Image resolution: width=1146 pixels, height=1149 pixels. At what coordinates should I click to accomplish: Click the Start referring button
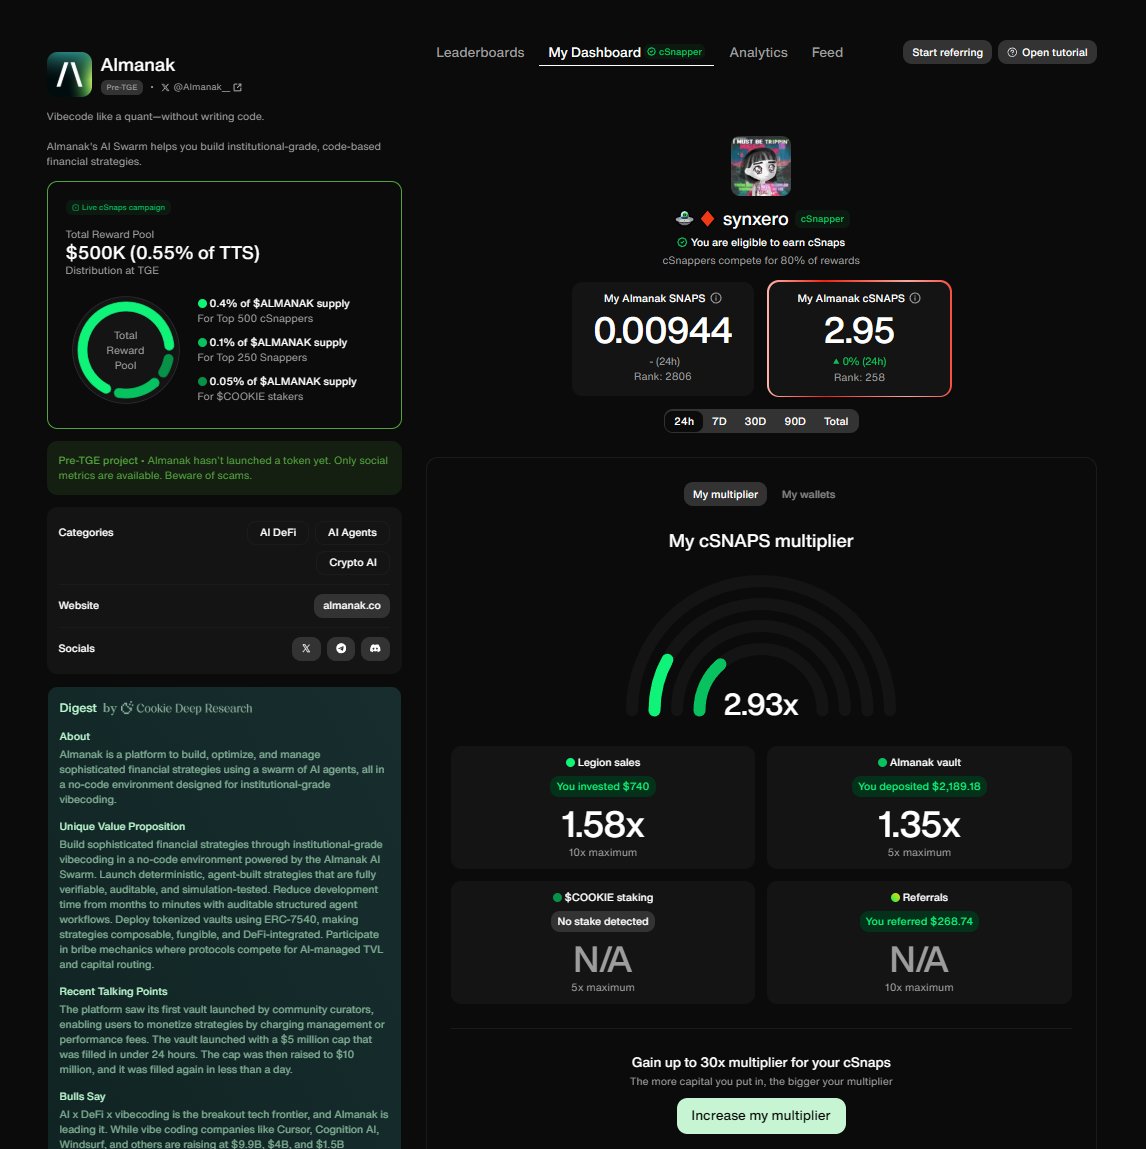pyautogui.click(x=947, y=53)
